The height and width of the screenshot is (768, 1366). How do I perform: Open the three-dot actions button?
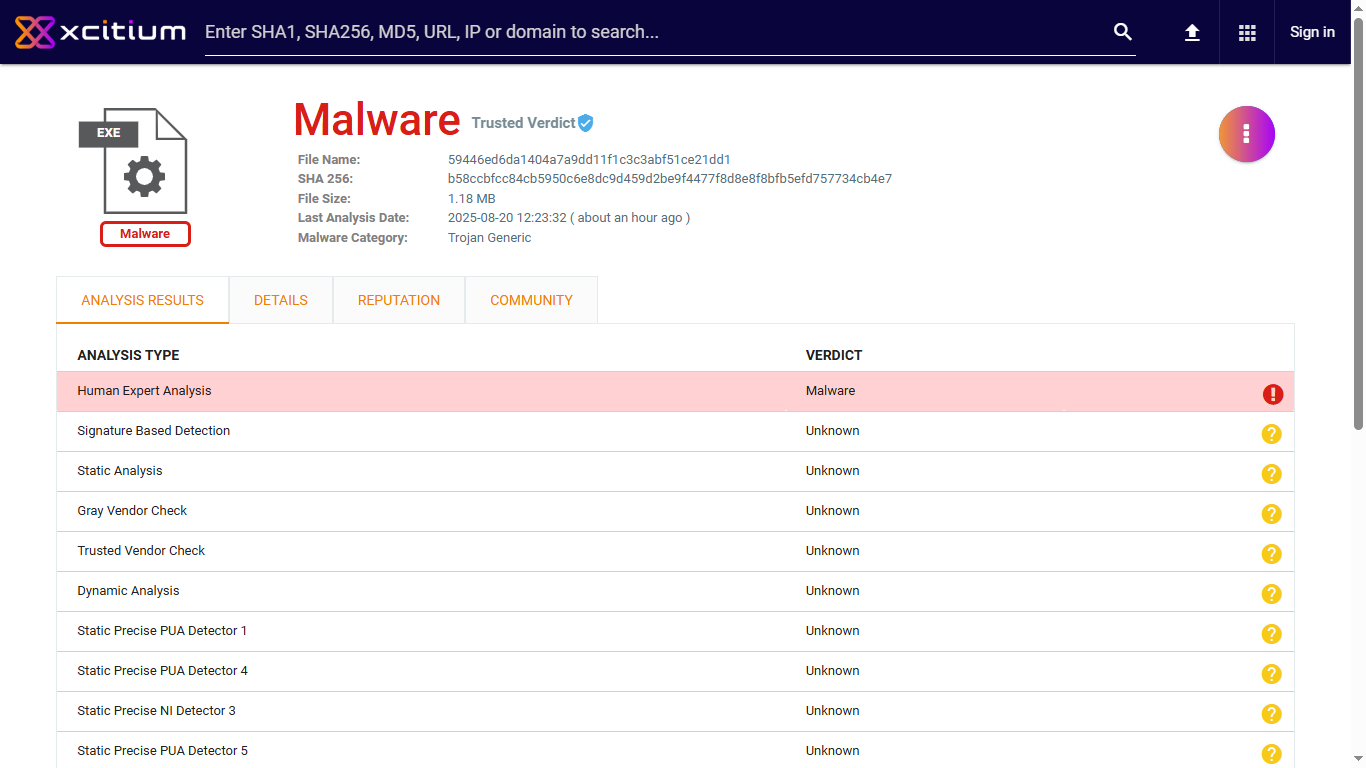tap(1246, 134)
